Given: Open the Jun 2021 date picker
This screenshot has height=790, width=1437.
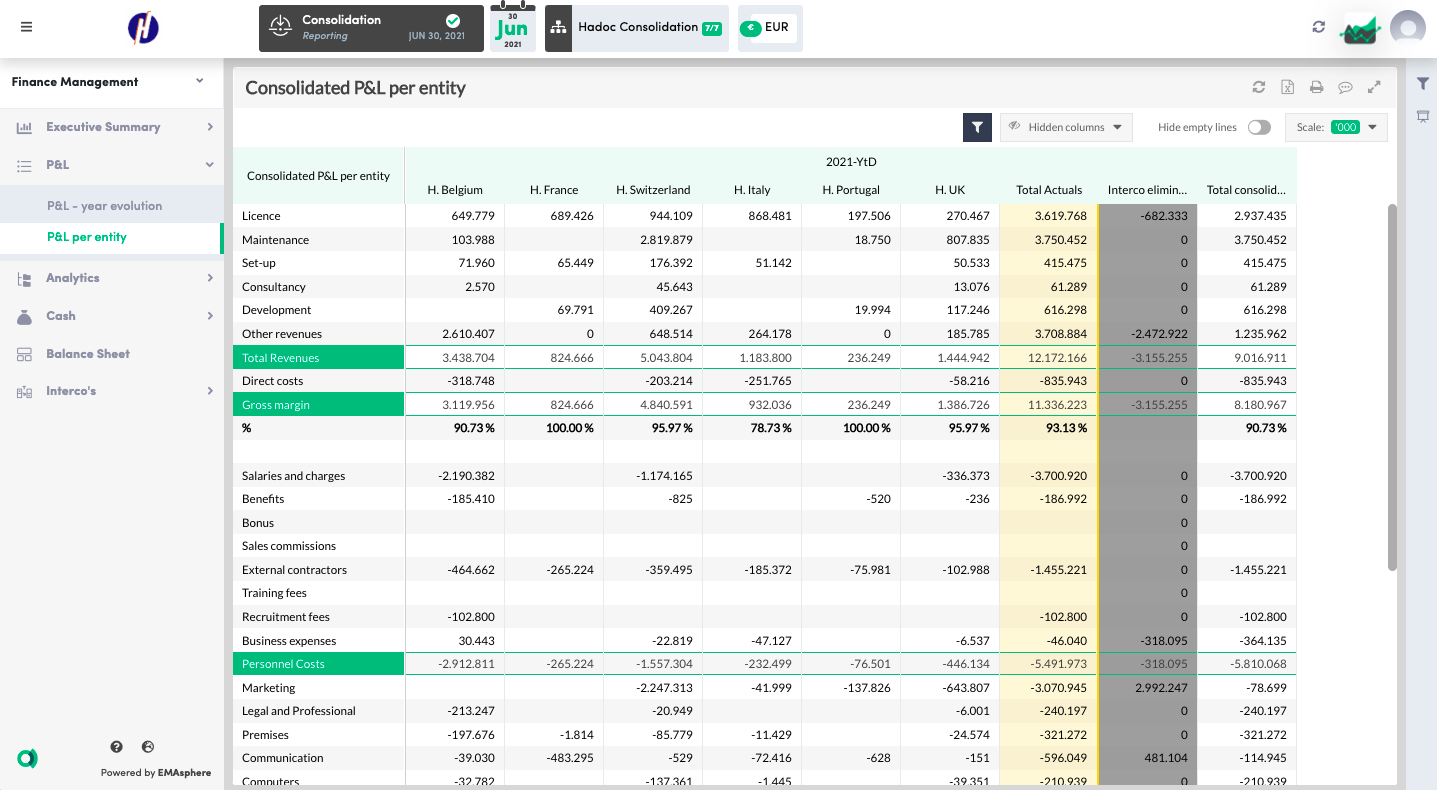Looking at the screenshot, I should coord(512,28).
